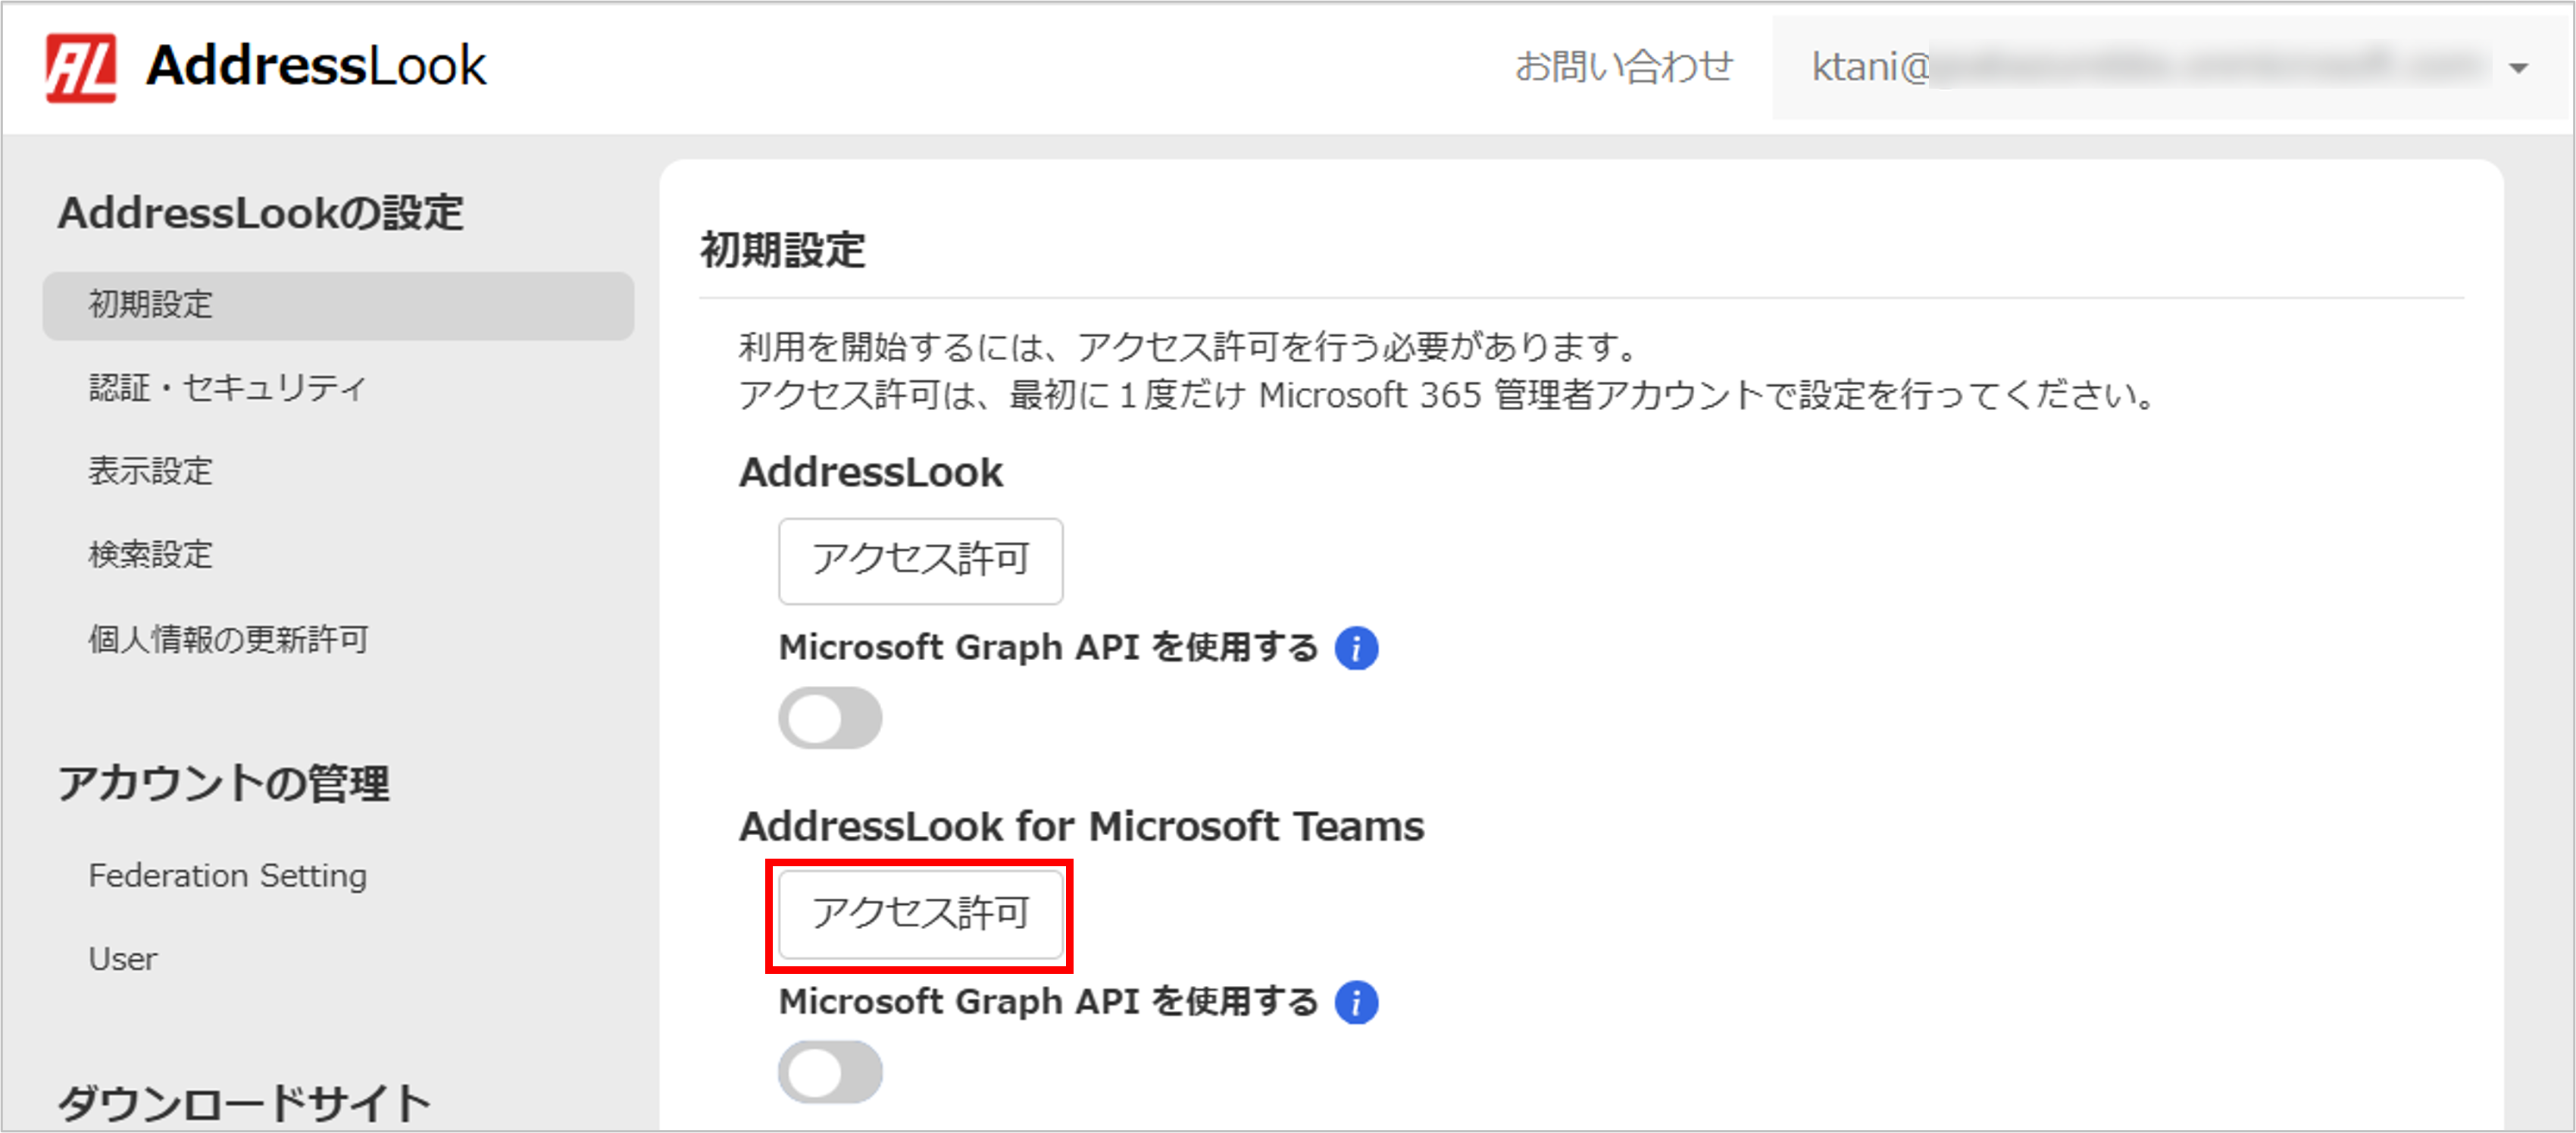The width and height of the screenshot is (2576, 1133).
Task: Click the ダウンロードサイト sidebar heading
Action: 243,1102
